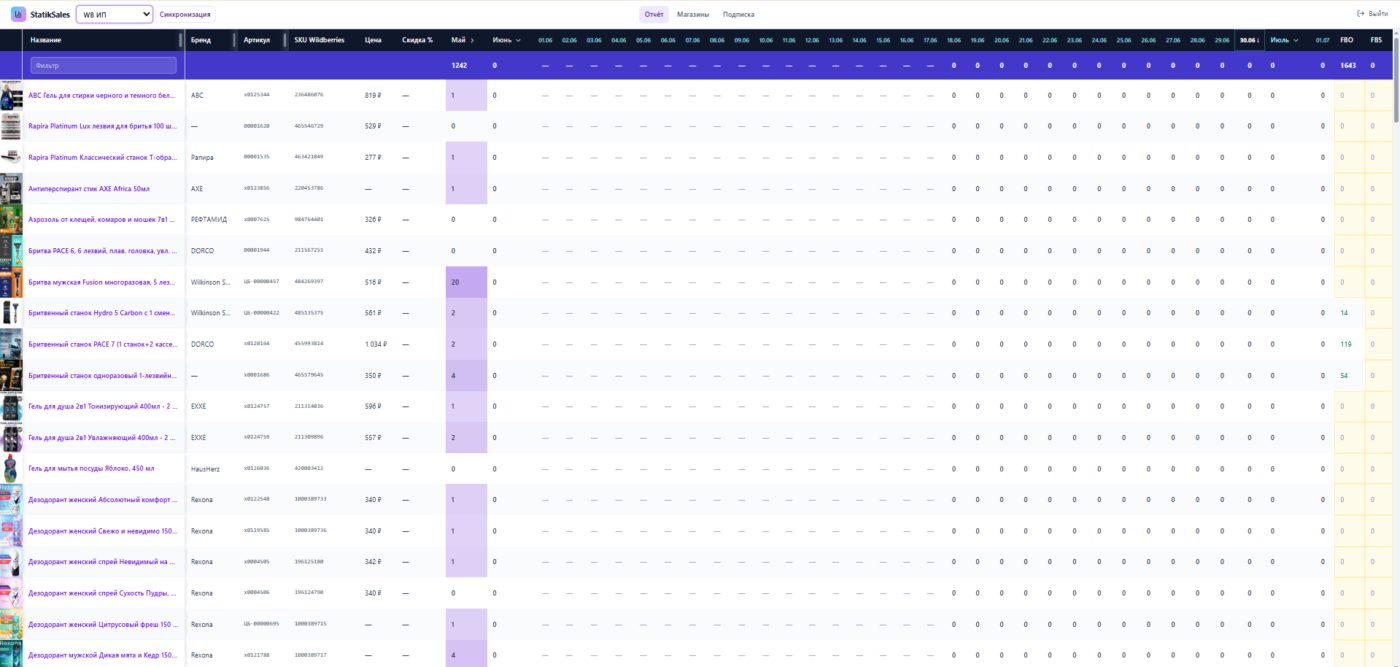The image size is (1400, 667).
Task: Open Дезодорант женский Абсолютный комфорт link
Action: 102,499
